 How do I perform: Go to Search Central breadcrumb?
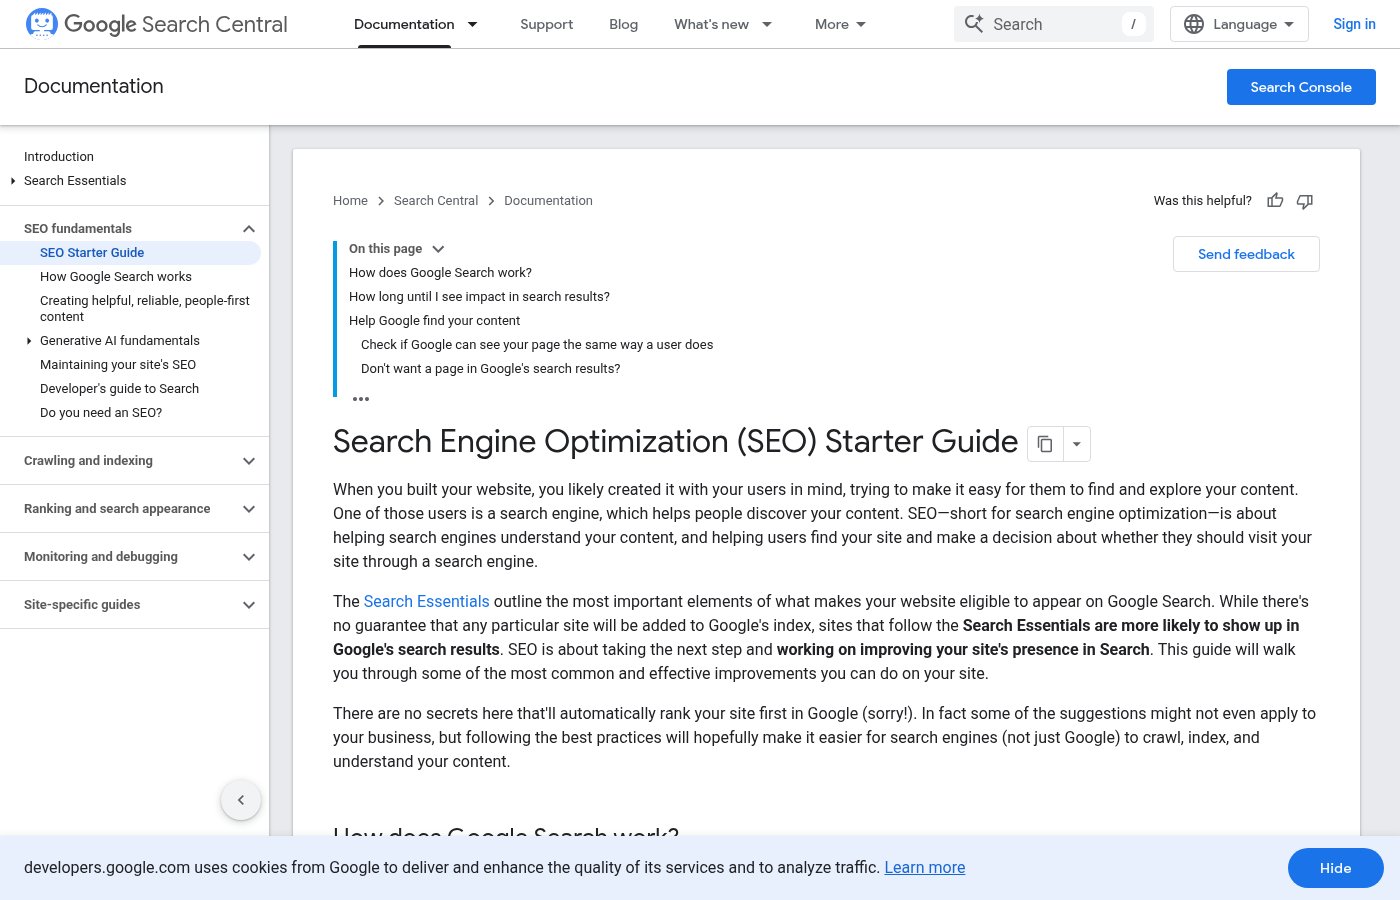(x=436, y=201)
